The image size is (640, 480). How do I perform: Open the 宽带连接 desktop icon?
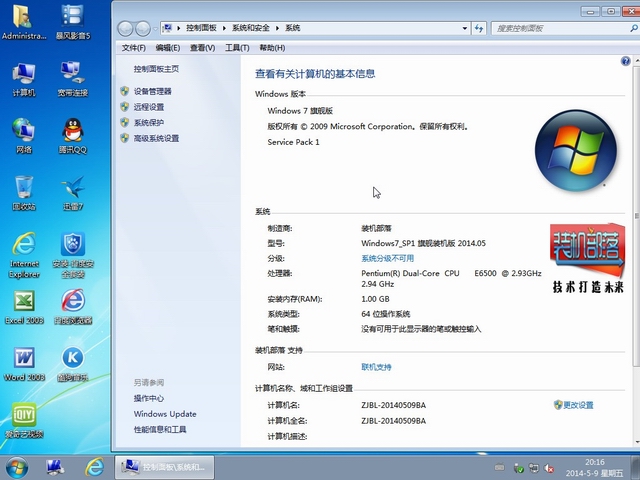(x=73, y=79)
